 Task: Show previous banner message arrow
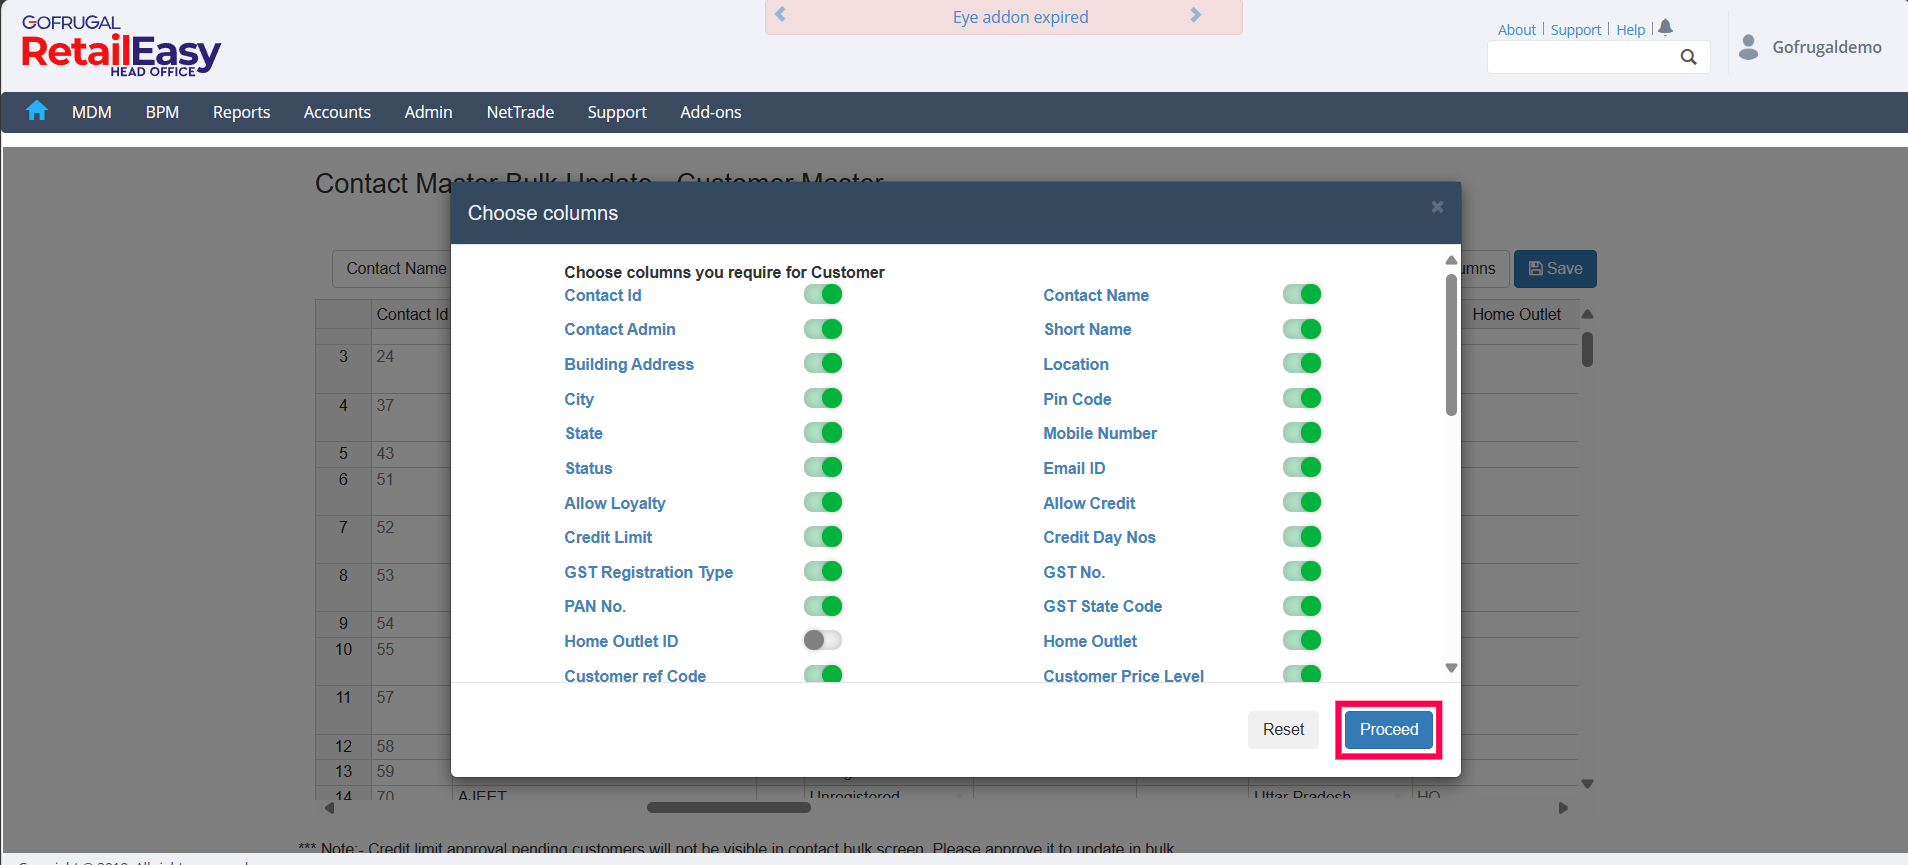pos(781,15)
